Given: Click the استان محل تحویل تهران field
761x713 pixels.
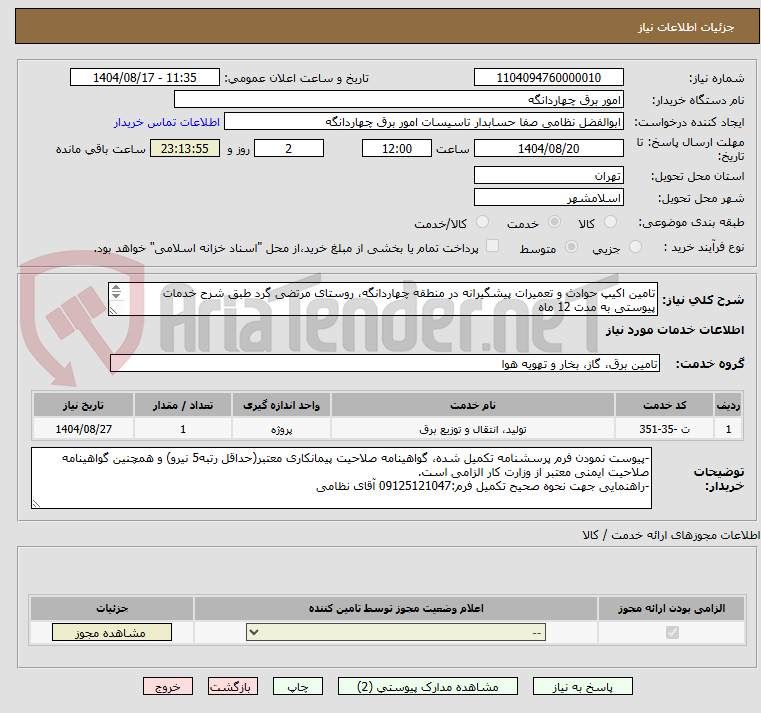Looking at the screenshot, I should (x=548, y=175).
